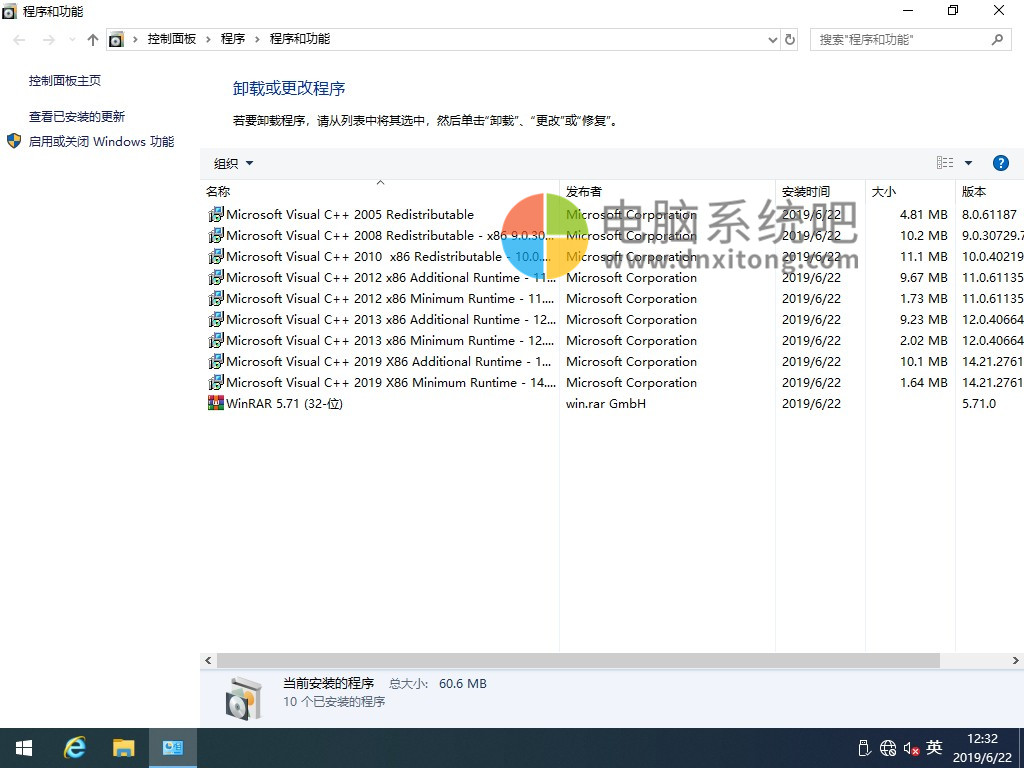Screen dimensions: 1024x768
Task: Go to 控制面板主页
Action: [x=65, y=81]
